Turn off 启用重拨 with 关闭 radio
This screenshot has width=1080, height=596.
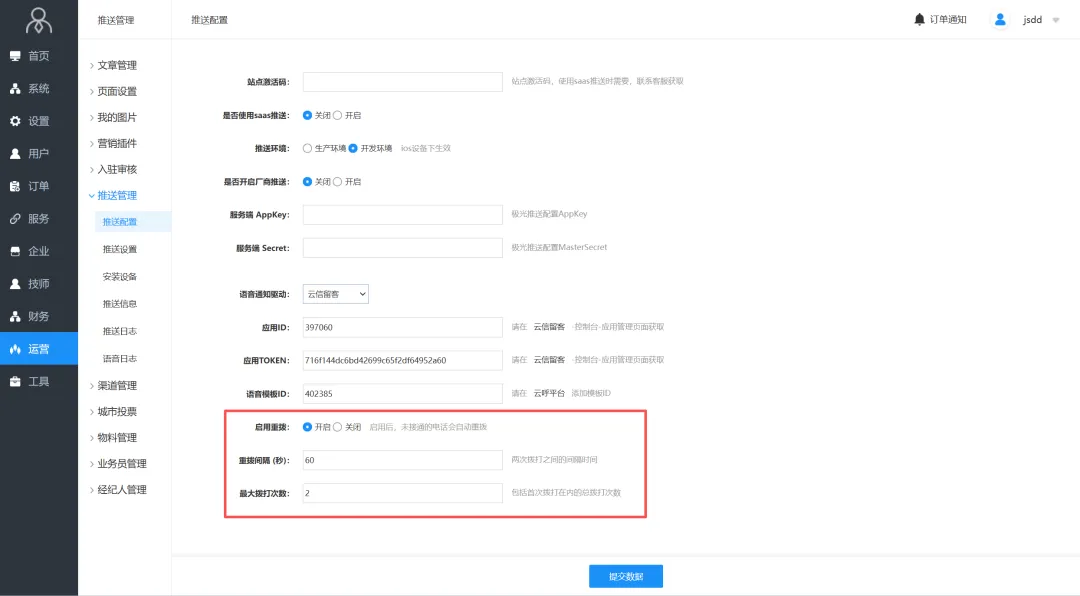click(338, 427)
